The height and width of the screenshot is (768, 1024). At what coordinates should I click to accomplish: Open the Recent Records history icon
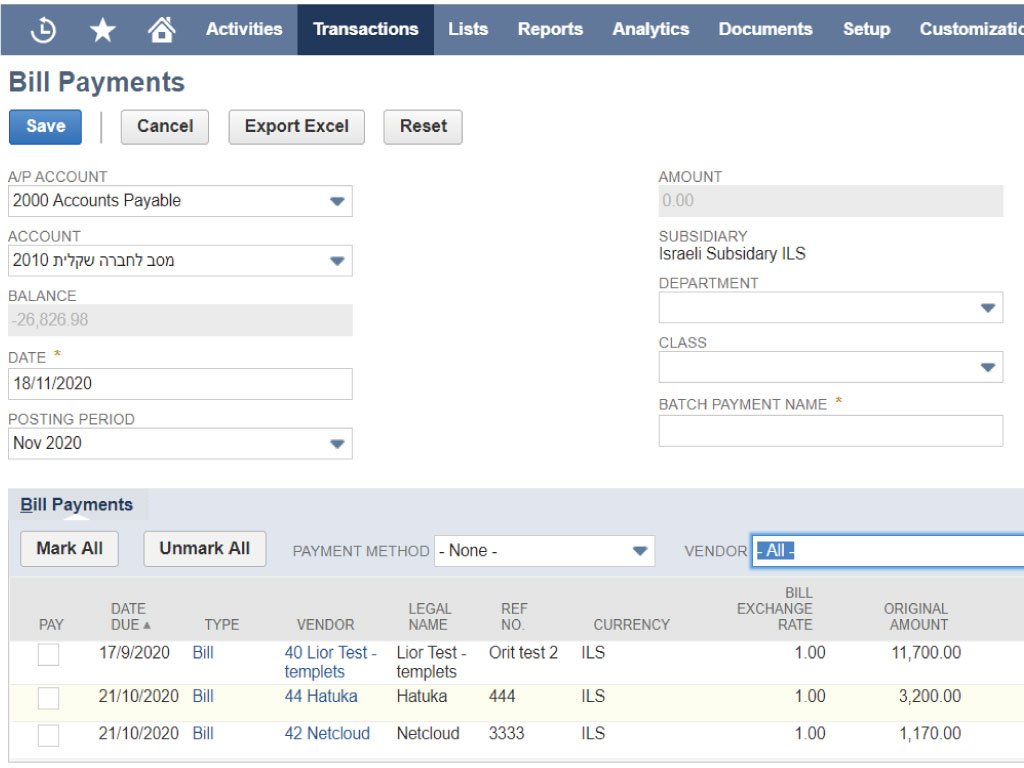pos(43,29)
